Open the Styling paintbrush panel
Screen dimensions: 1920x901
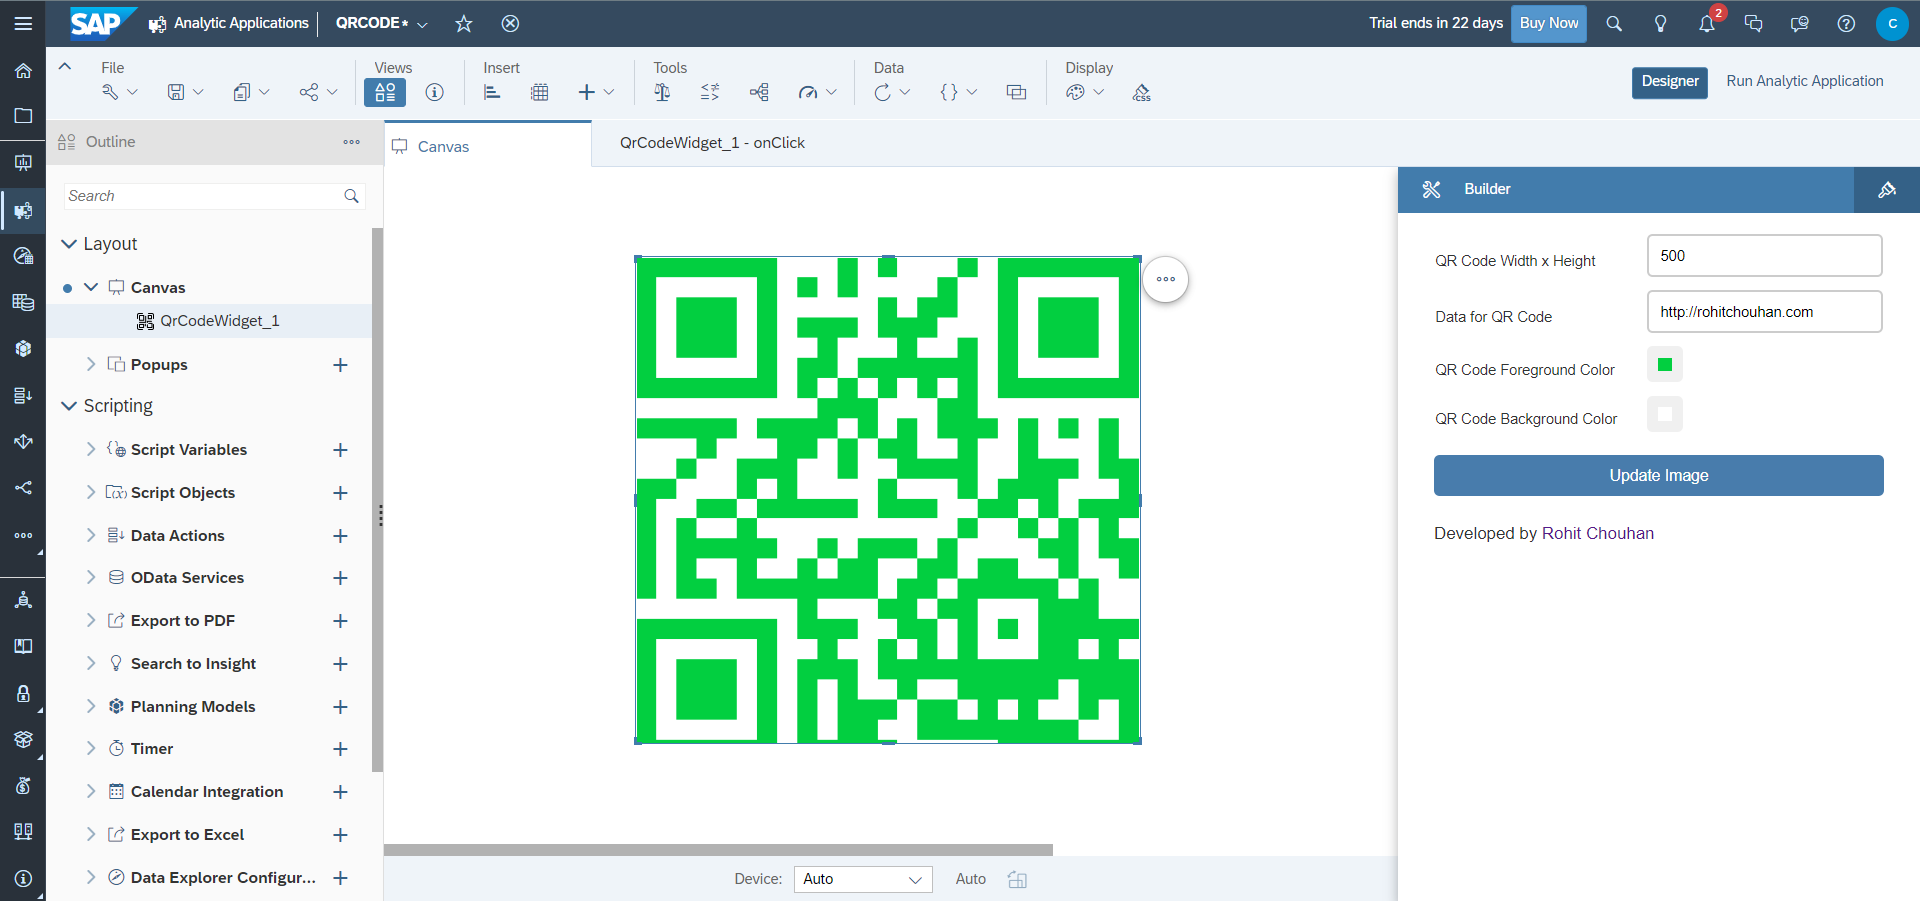1887,189
